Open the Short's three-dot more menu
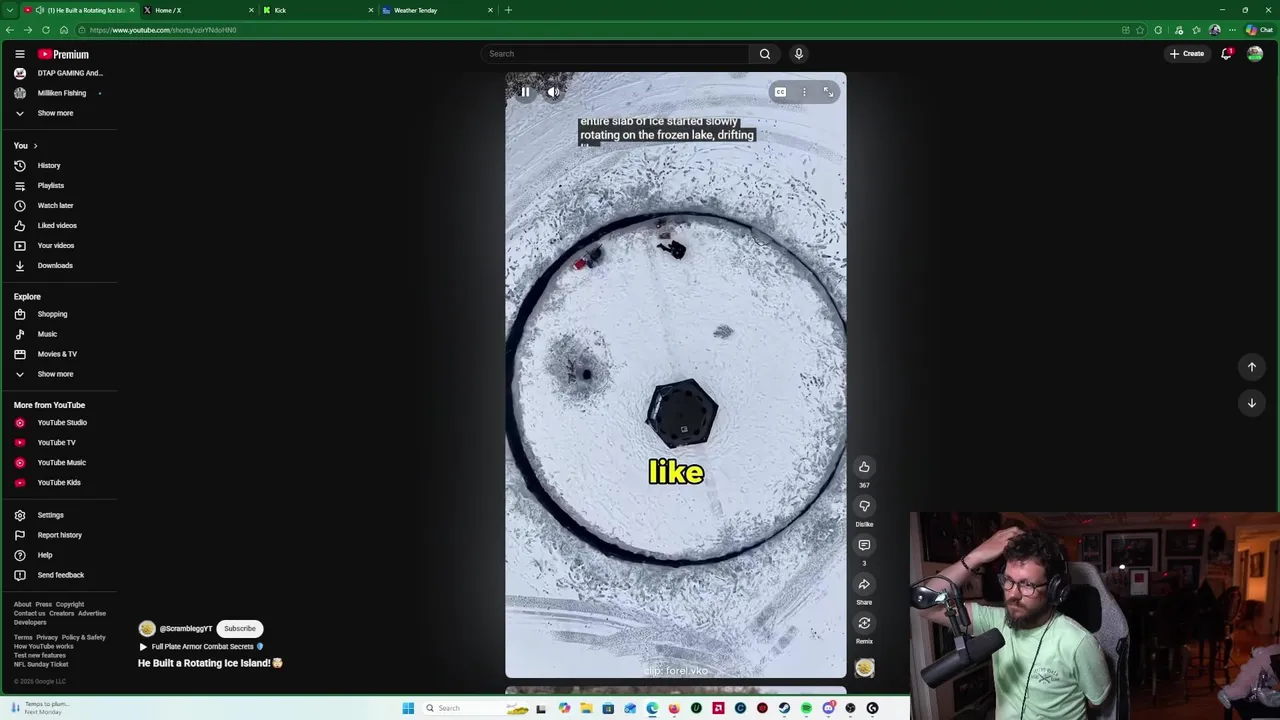Screen dimensions: 1280x720 804,92
